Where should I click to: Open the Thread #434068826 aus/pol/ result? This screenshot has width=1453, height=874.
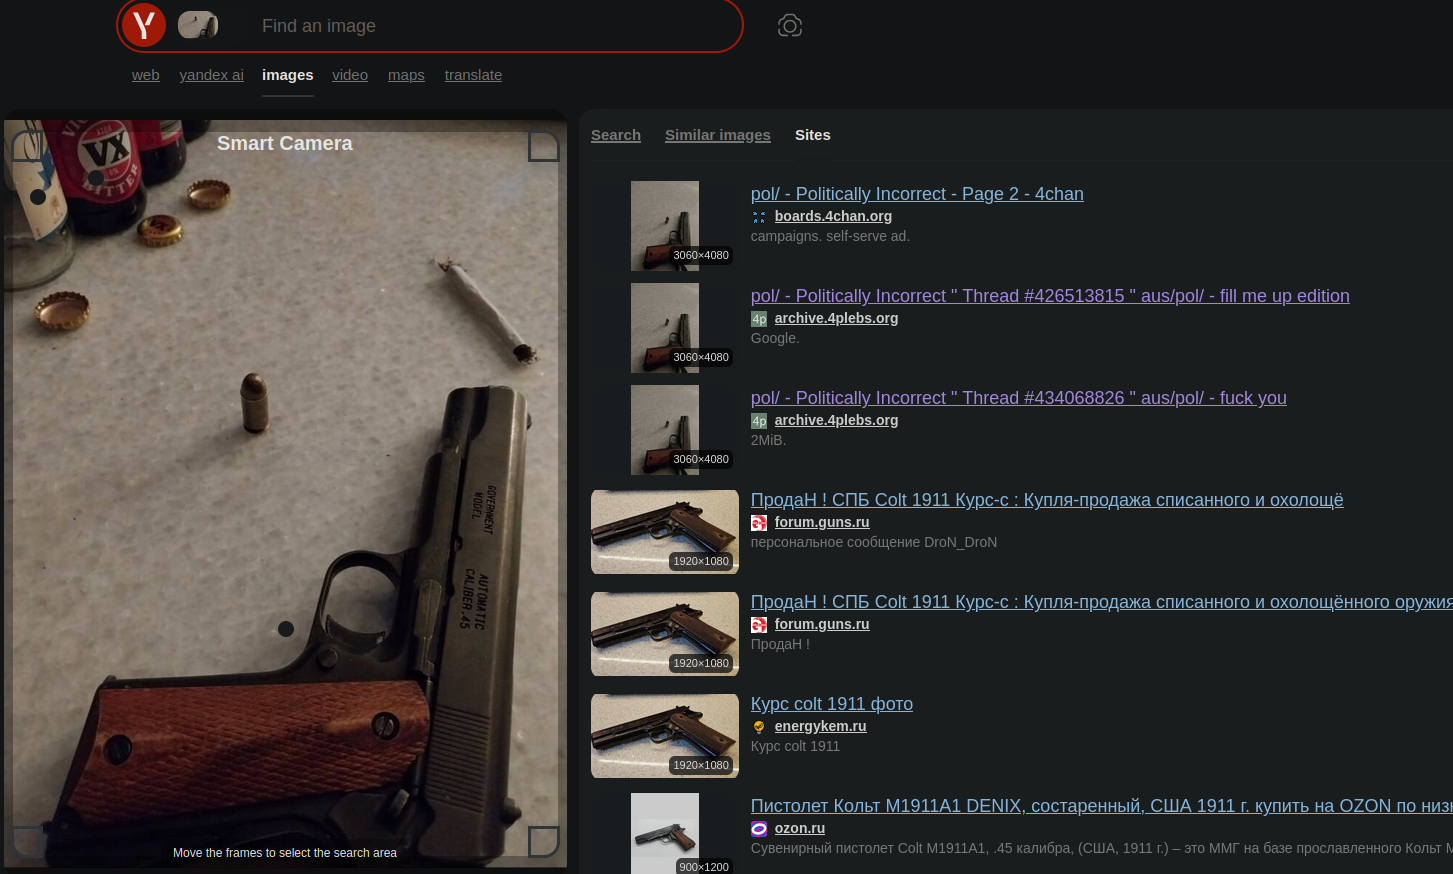coord(1019,398)
